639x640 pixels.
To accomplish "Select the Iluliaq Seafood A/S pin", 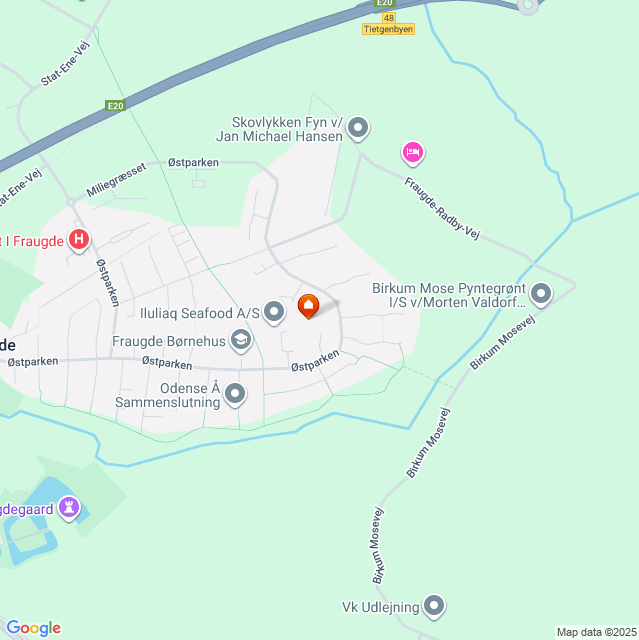I will (x=274, y=313).
